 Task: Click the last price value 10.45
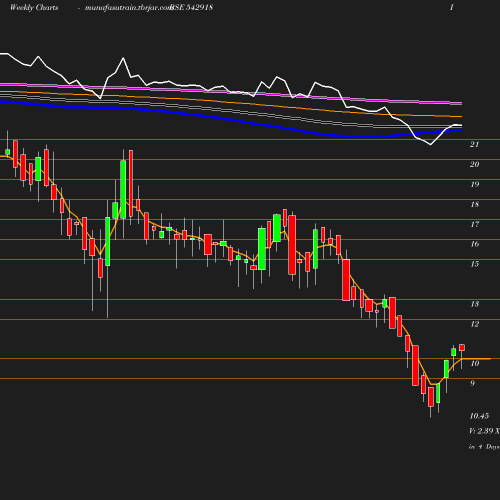coord(479,416)
